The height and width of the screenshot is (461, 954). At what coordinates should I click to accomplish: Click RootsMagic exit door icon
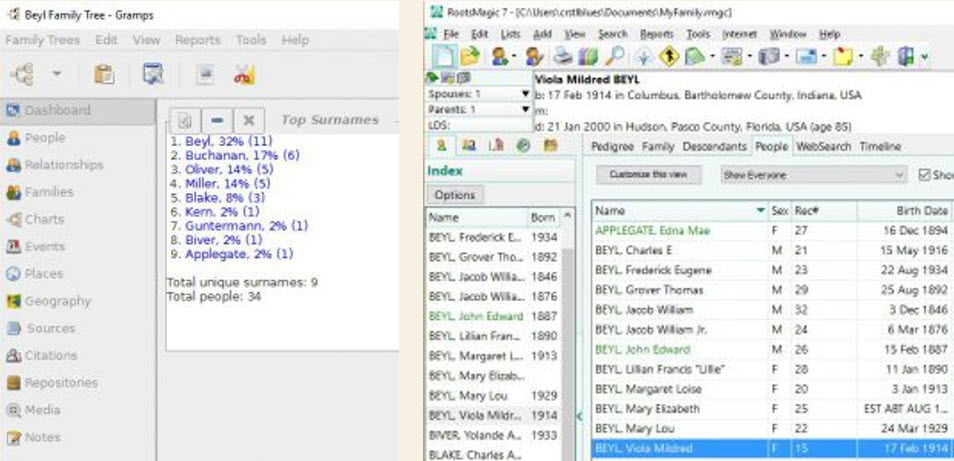[x=907, y=57]
